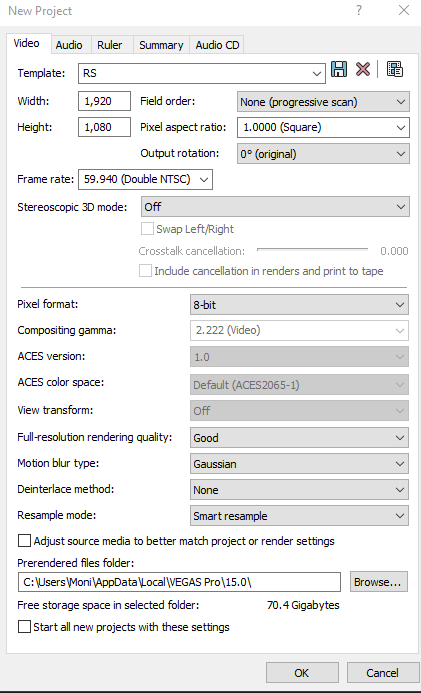Viewport: 421px width, 693px height.
Task: Click the question mark help icon
Action: 359,10
